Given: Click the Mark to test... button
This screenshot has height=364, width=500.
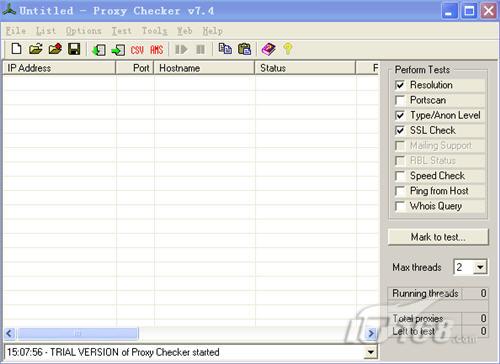Looking at the screenshot, I should (x=438, y=237).
